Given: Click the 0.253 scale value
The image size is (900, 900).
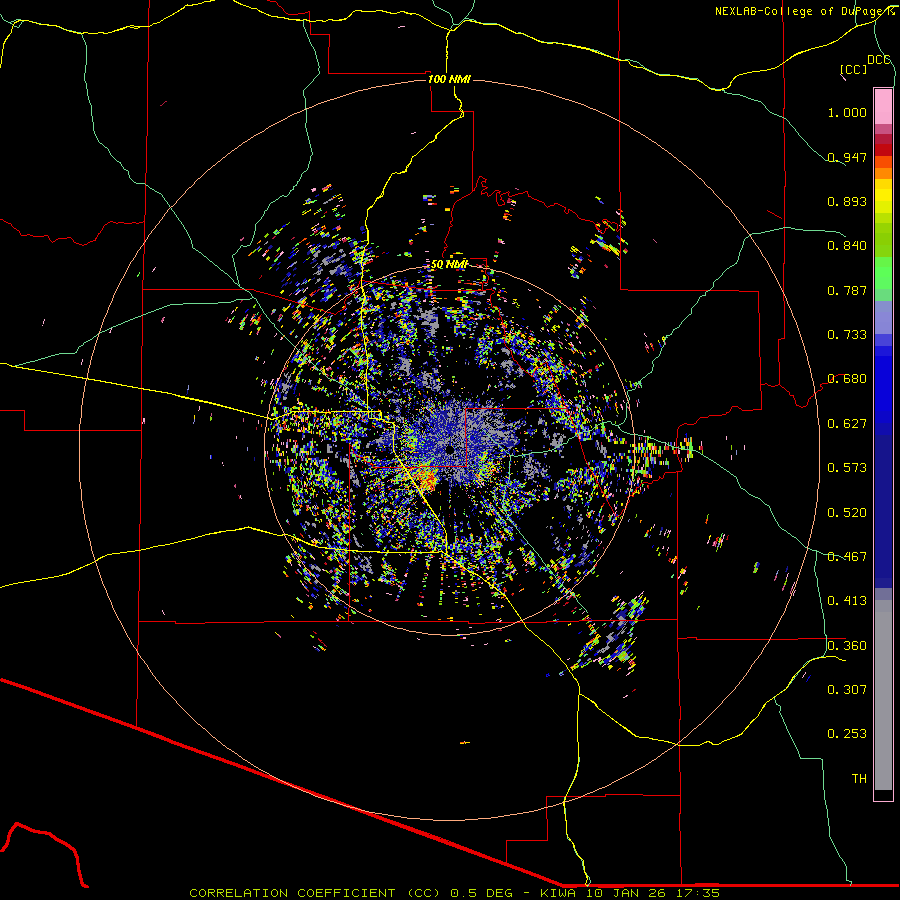Looking at the screenshot, I should [847, 734].
